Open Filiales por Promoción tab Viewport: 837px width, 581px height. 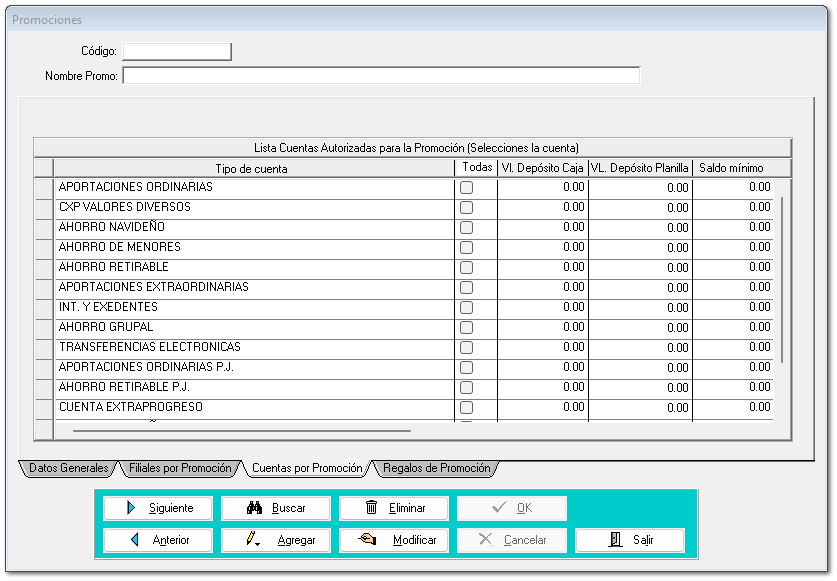[180, 468]
